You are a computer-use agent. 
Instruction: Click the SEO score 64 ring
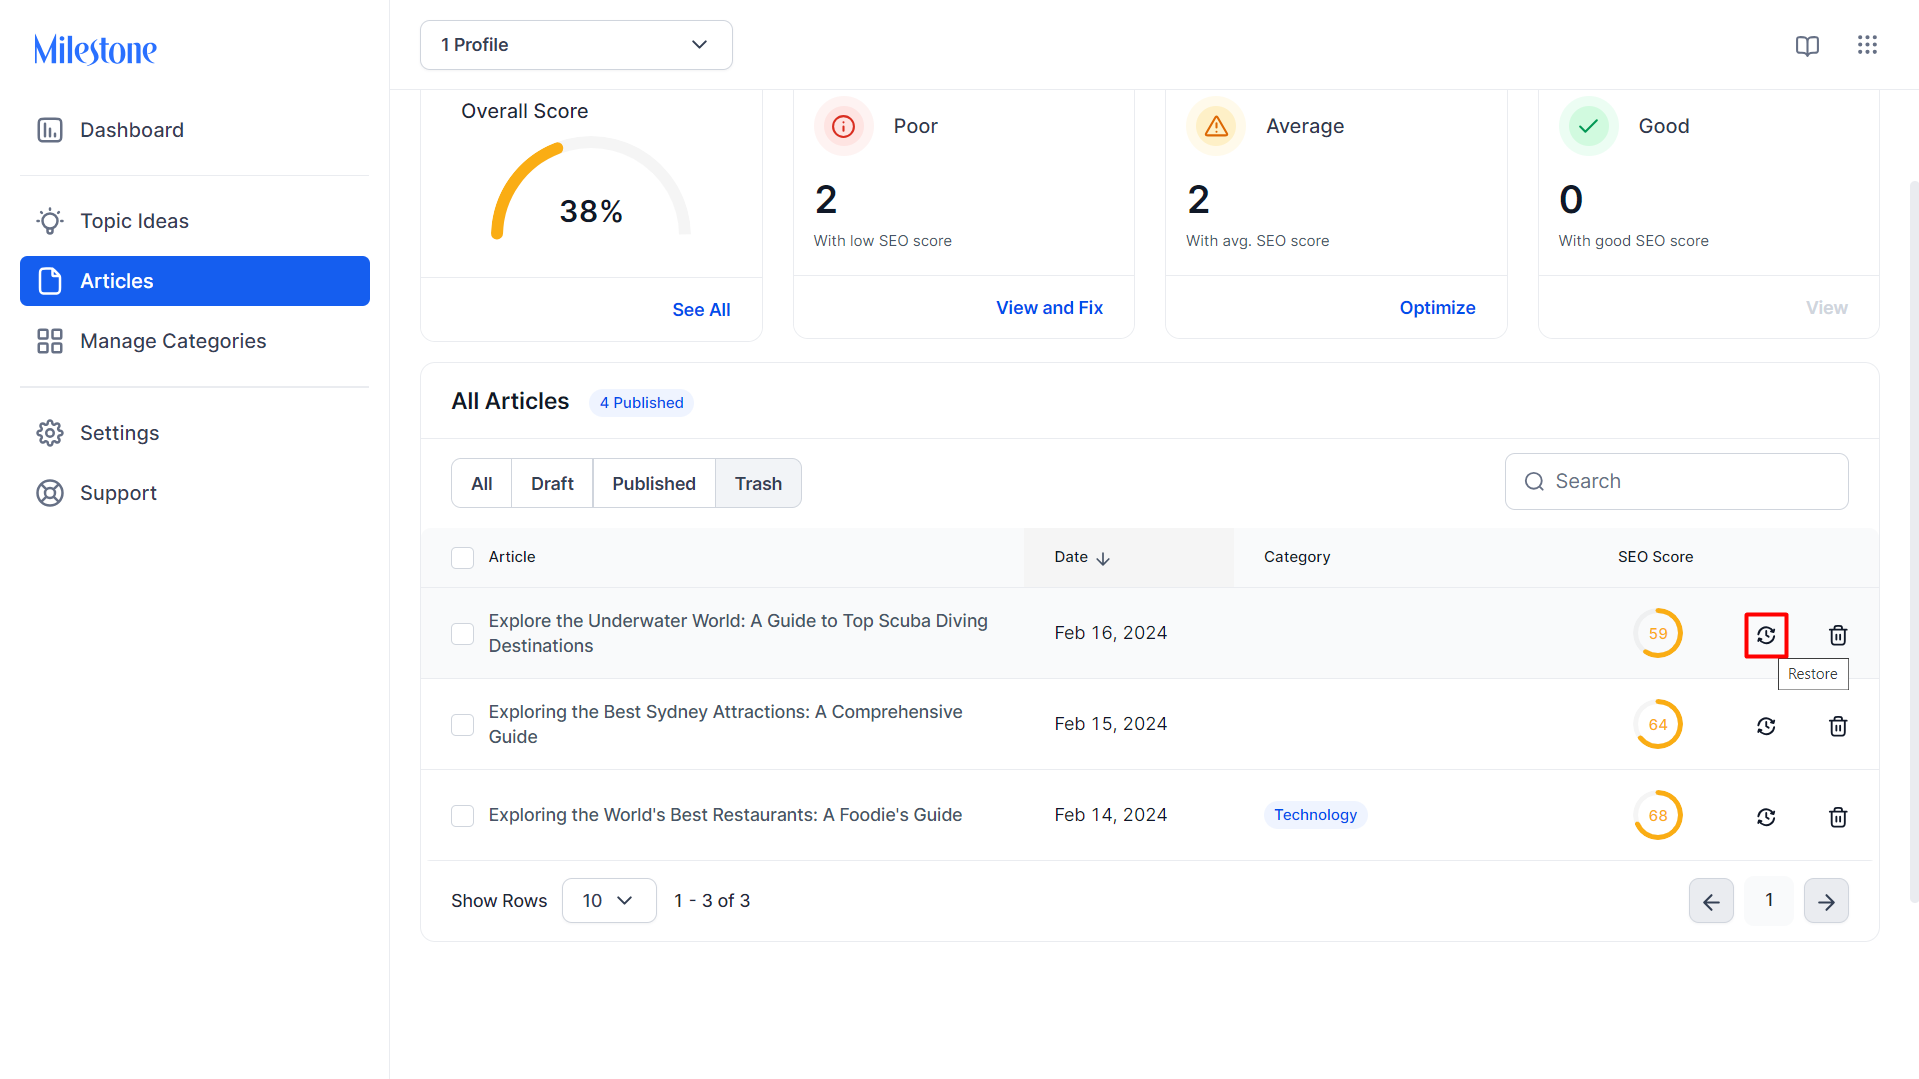pyautogui.click(x=1658, y=725)
